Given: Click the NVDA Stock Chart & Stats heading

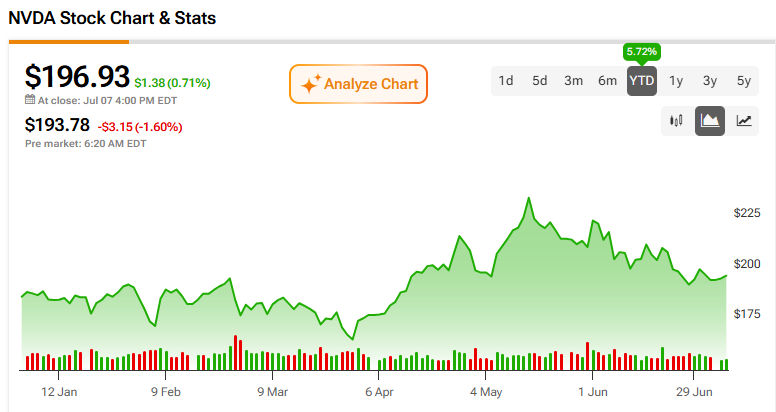Looking at the screenshot, I should pos(112,18).
